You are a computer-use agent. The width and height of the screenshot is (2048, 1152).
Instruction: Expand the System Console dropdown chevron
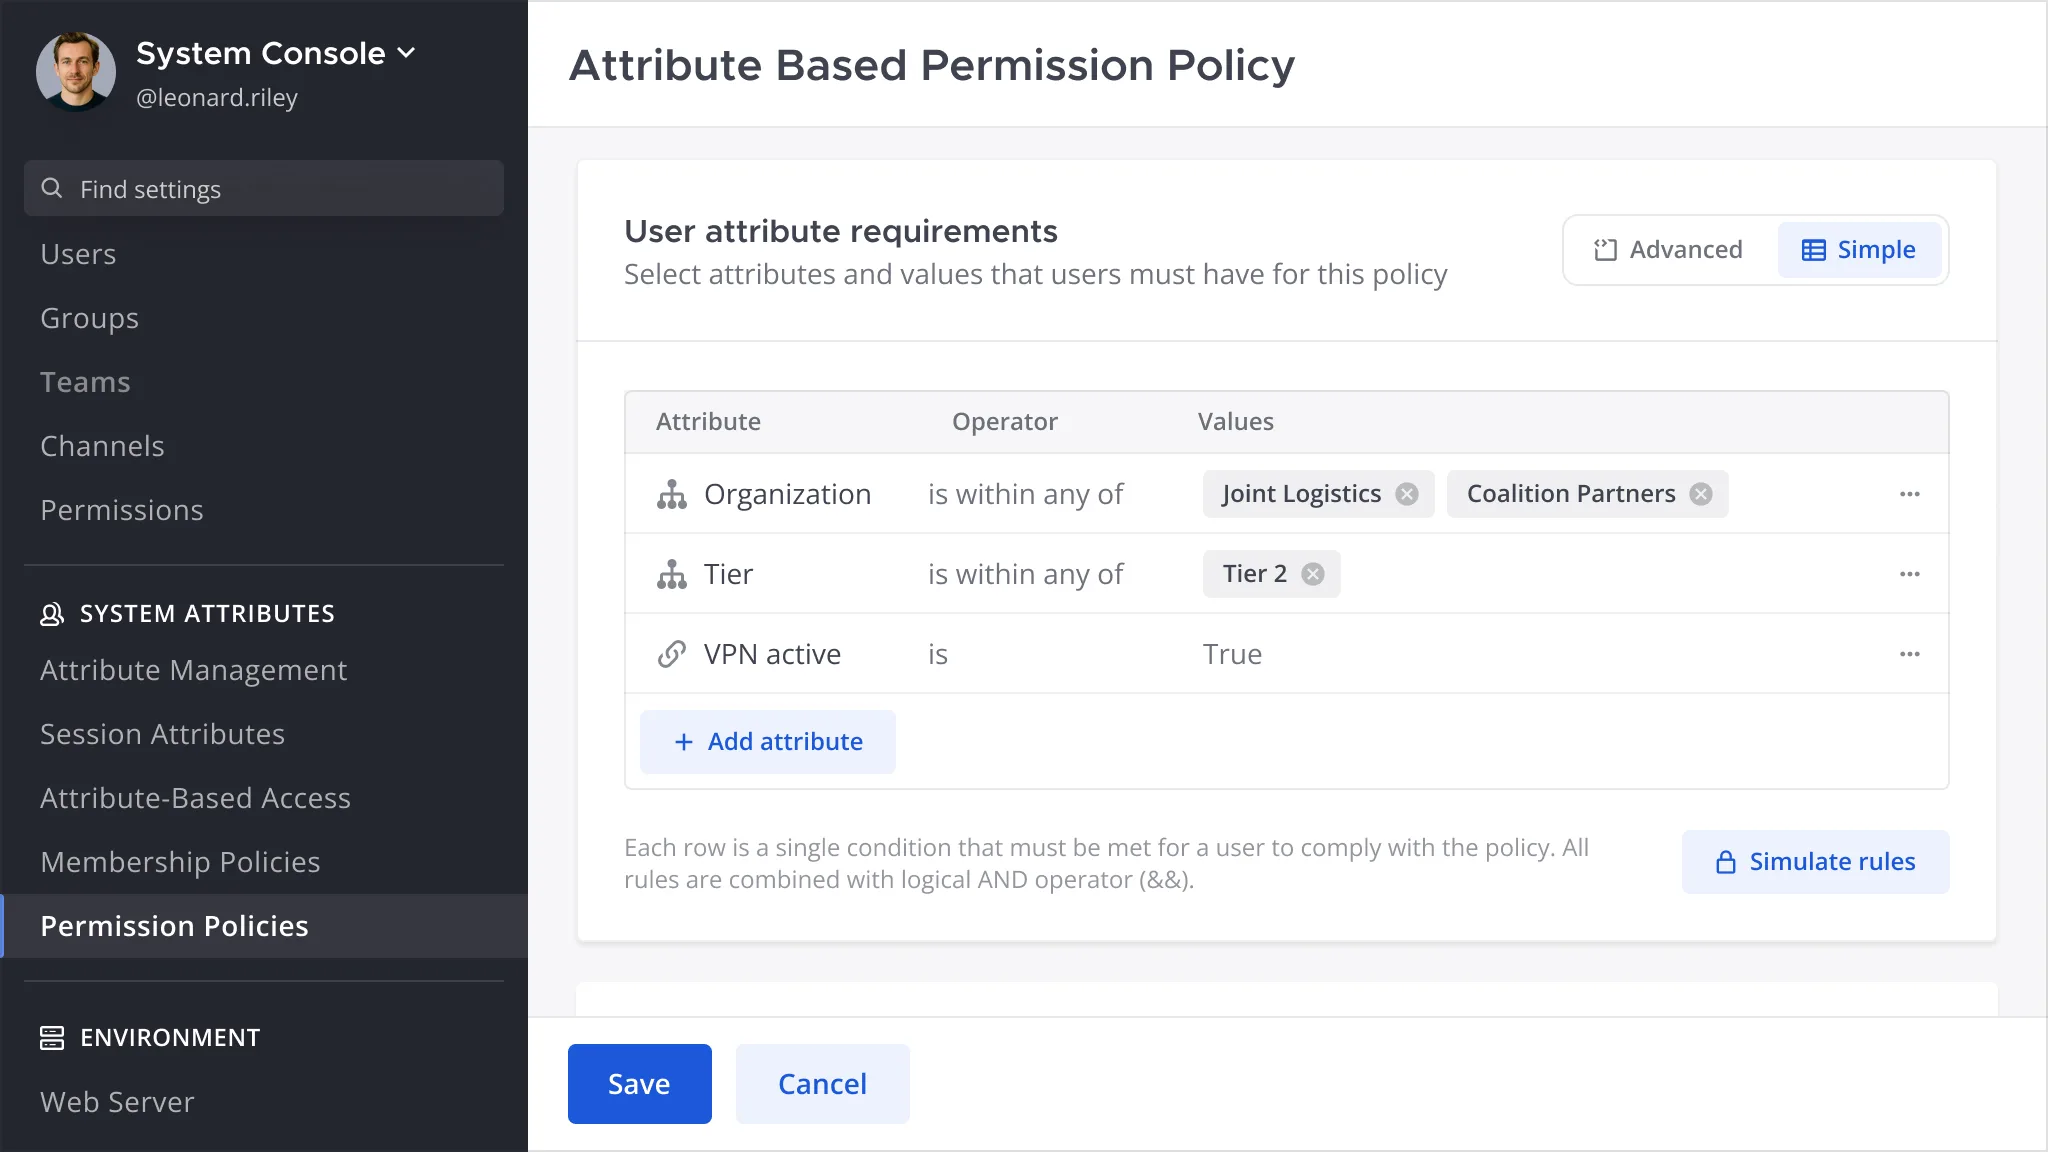coord(406,53)
